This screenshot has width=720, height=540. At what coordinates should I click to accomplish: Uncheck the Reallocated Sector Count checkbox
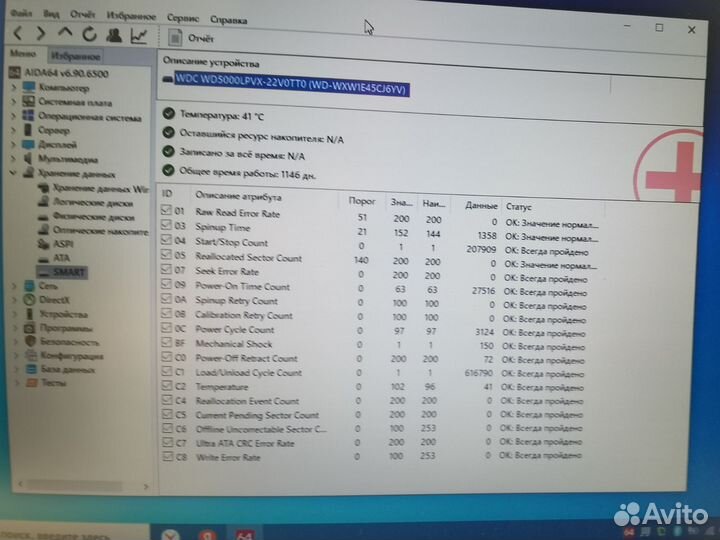tap(167, 257)
